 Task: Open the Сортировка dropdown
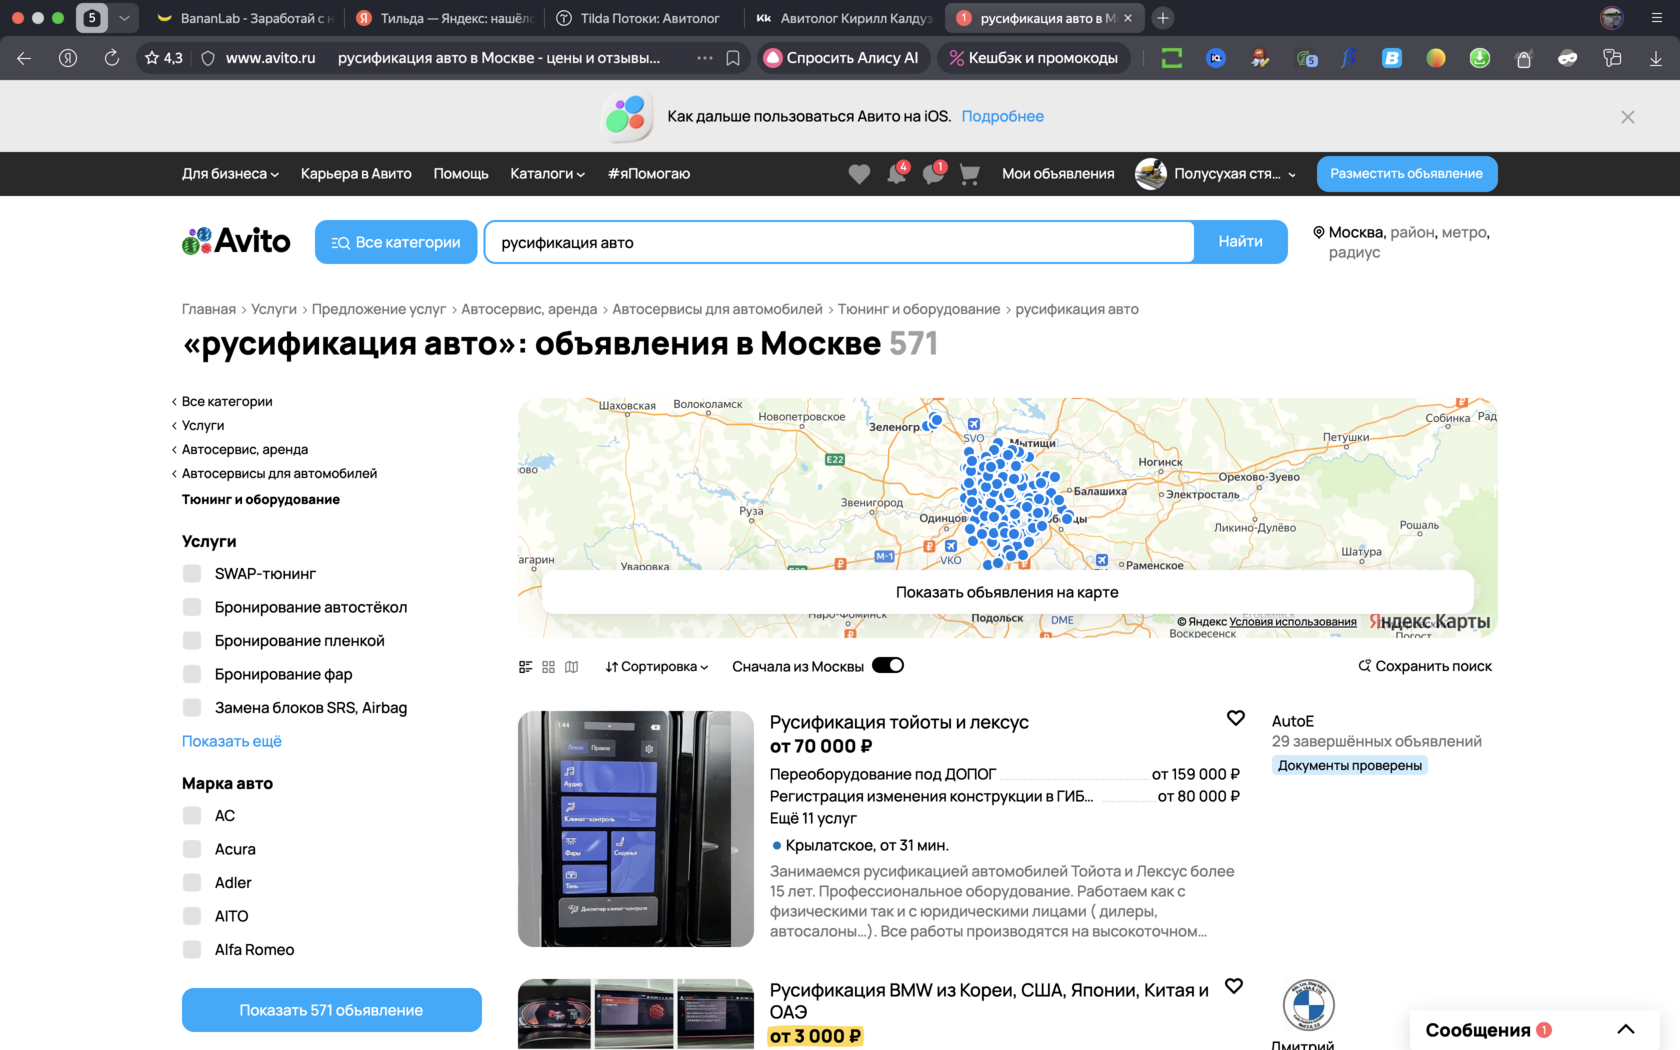pyautogui.click(x=657, y=667)
